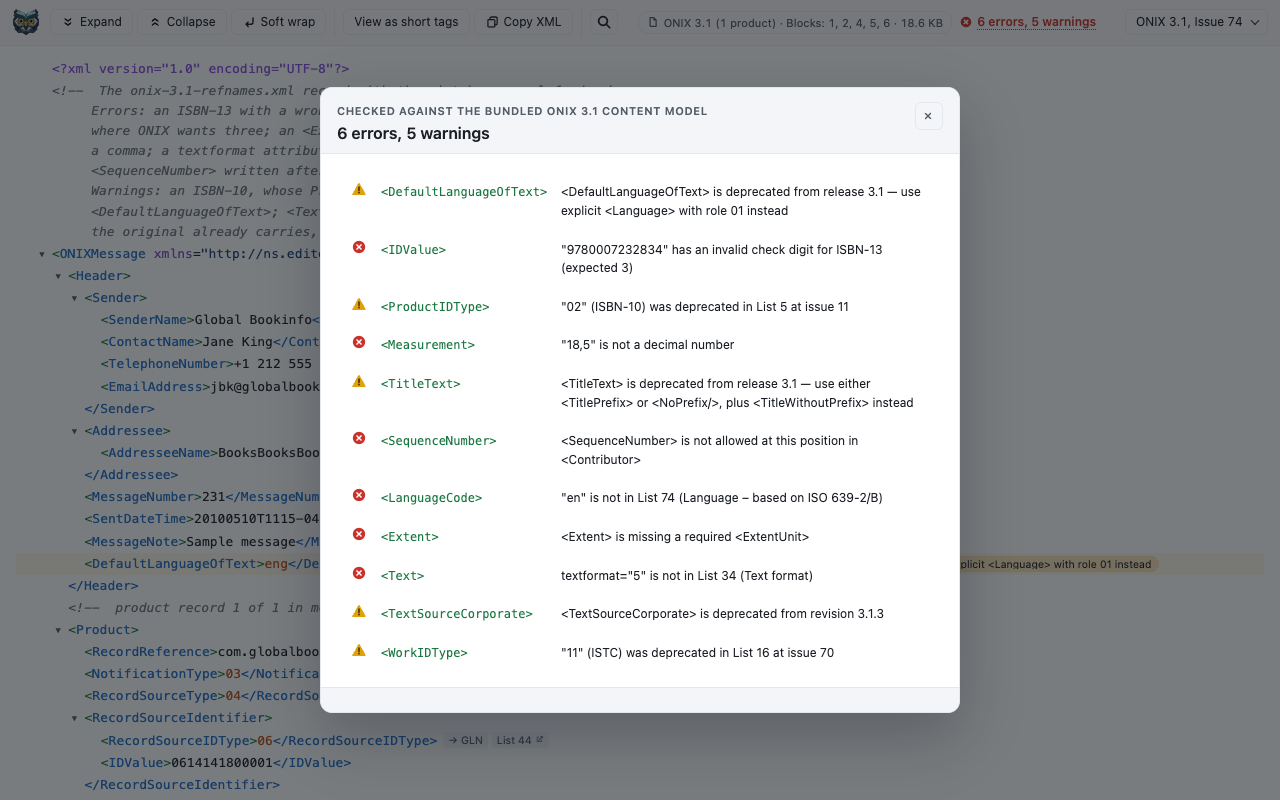Collapse the Header node
The height and width of the screenshot is (800, 1280).
(x=58, y=276)
